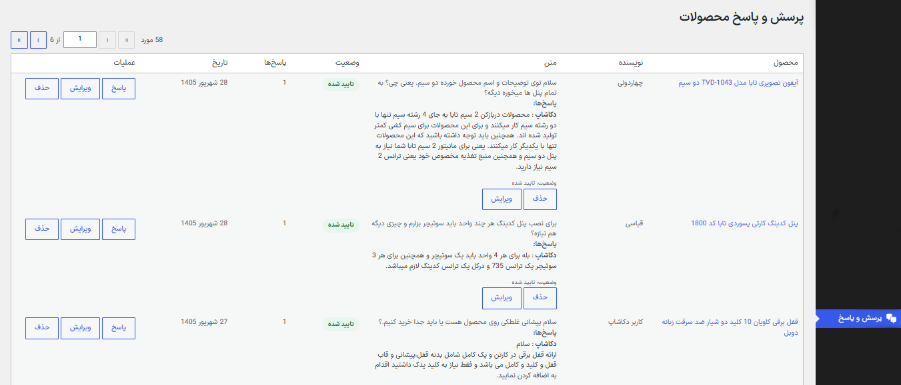Click the تایید شده badge in چهاردولی row
This screenshot has width=901, height=385.
coord(341,84)
